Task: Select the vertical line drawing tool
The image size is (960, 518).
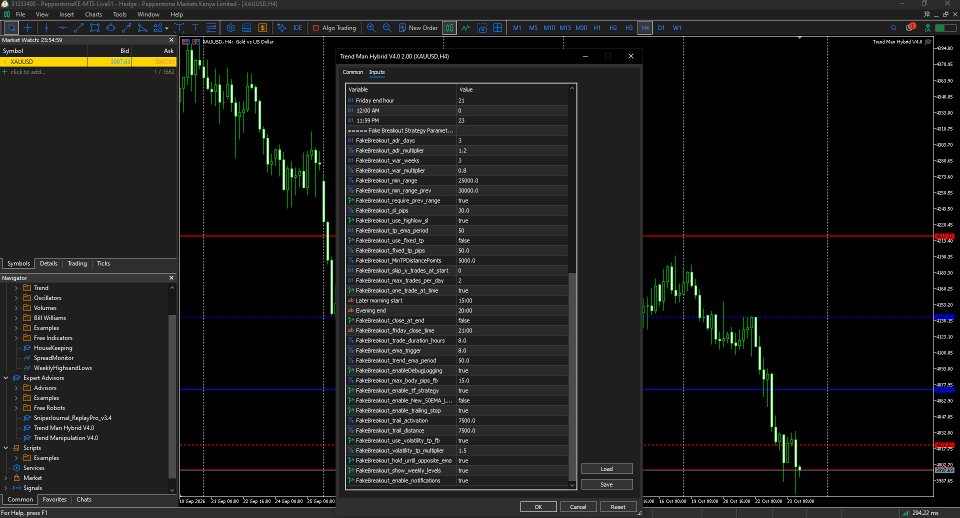Action: tap(46, 28)
